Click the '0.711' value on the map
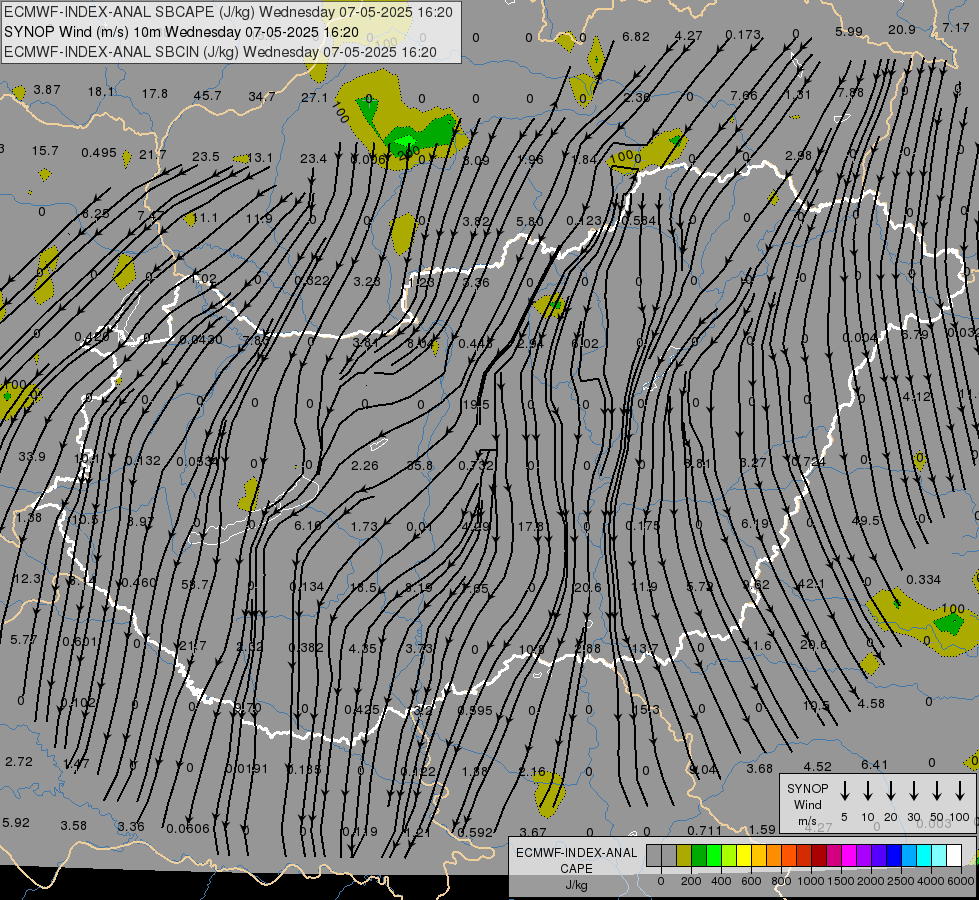 [x=705, y=830]
